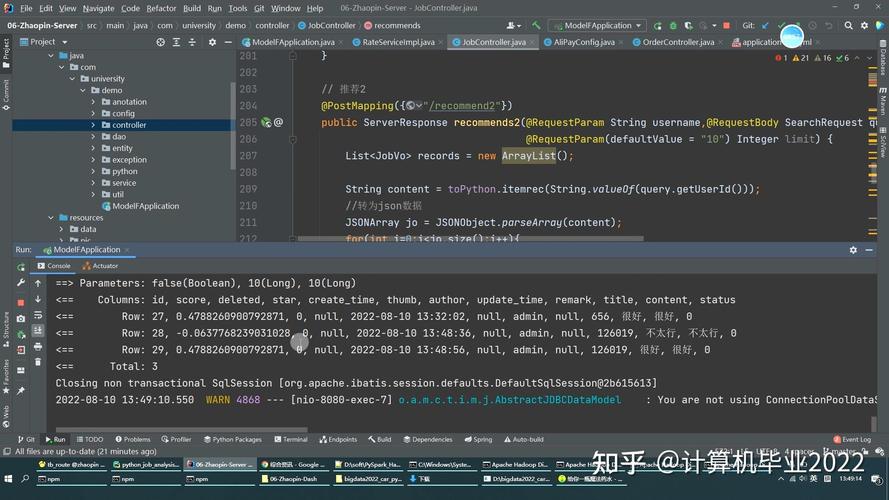Click the Debug bug icon in toolbar
Viewport: 889px width, 500px height.
(671, 25)
